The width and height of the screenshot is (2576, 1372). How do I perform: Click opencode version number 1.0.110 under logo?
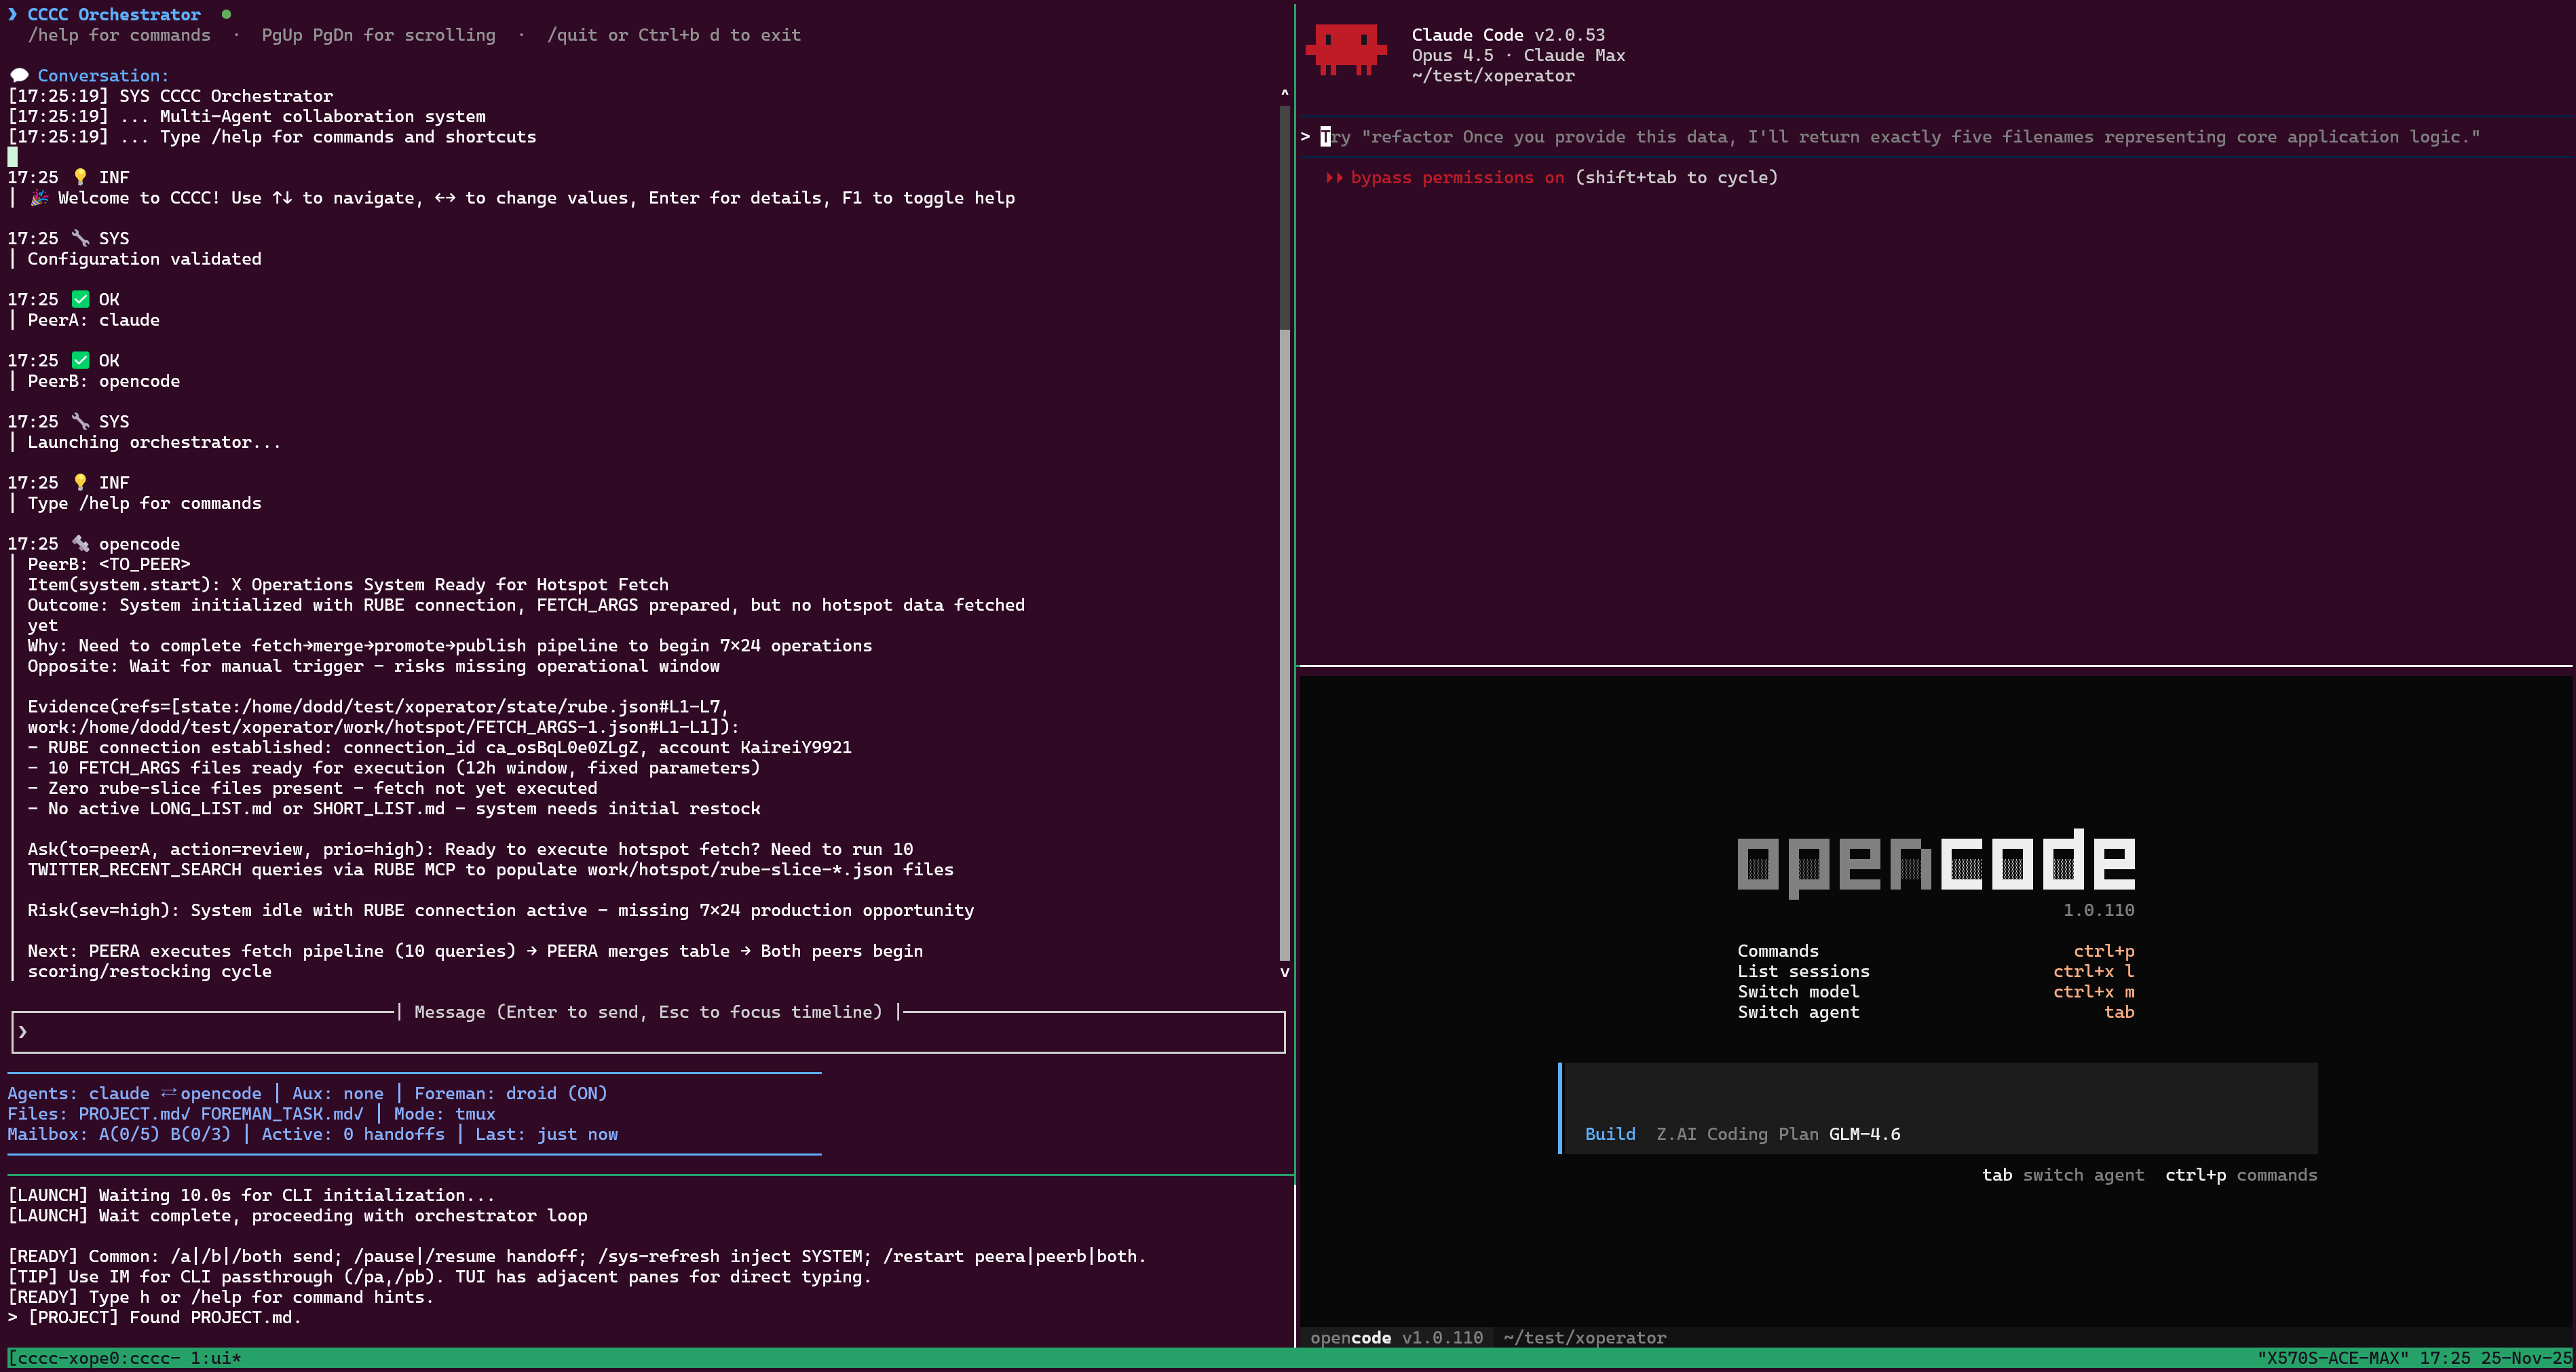tap(2098, 910)
